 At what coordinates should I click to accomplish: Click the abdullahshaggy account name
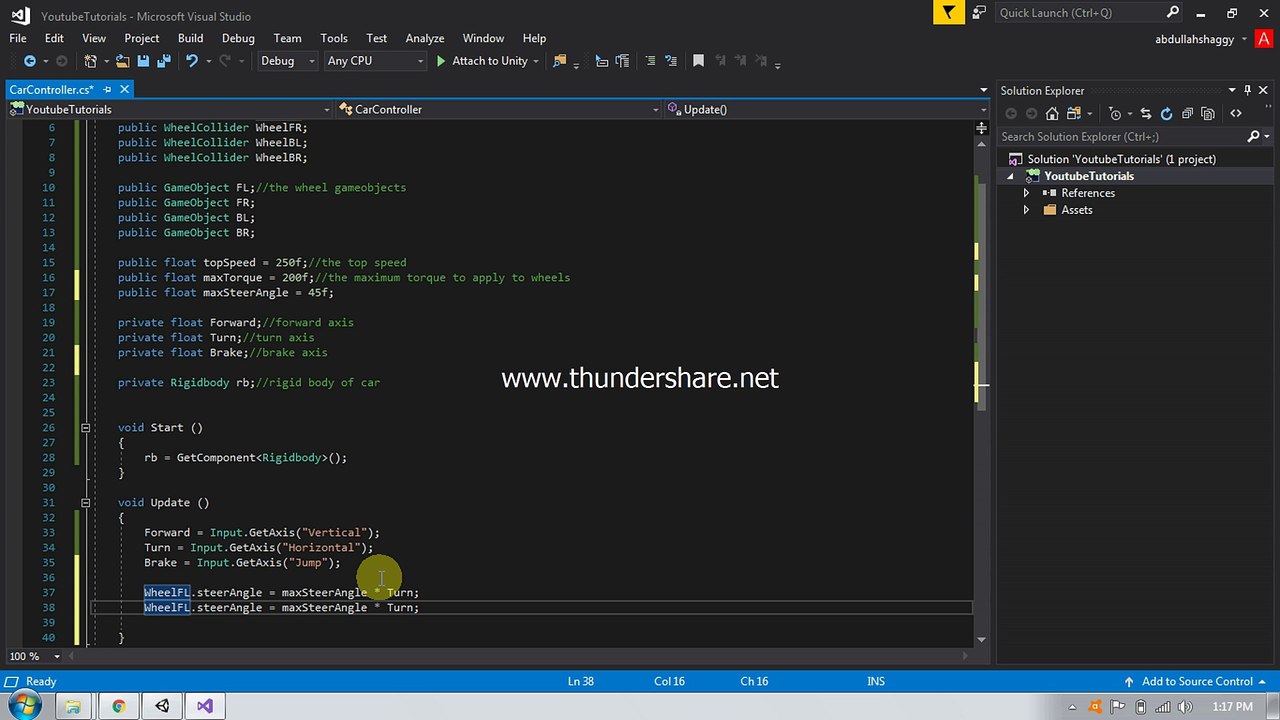(x=1195, y=39)
